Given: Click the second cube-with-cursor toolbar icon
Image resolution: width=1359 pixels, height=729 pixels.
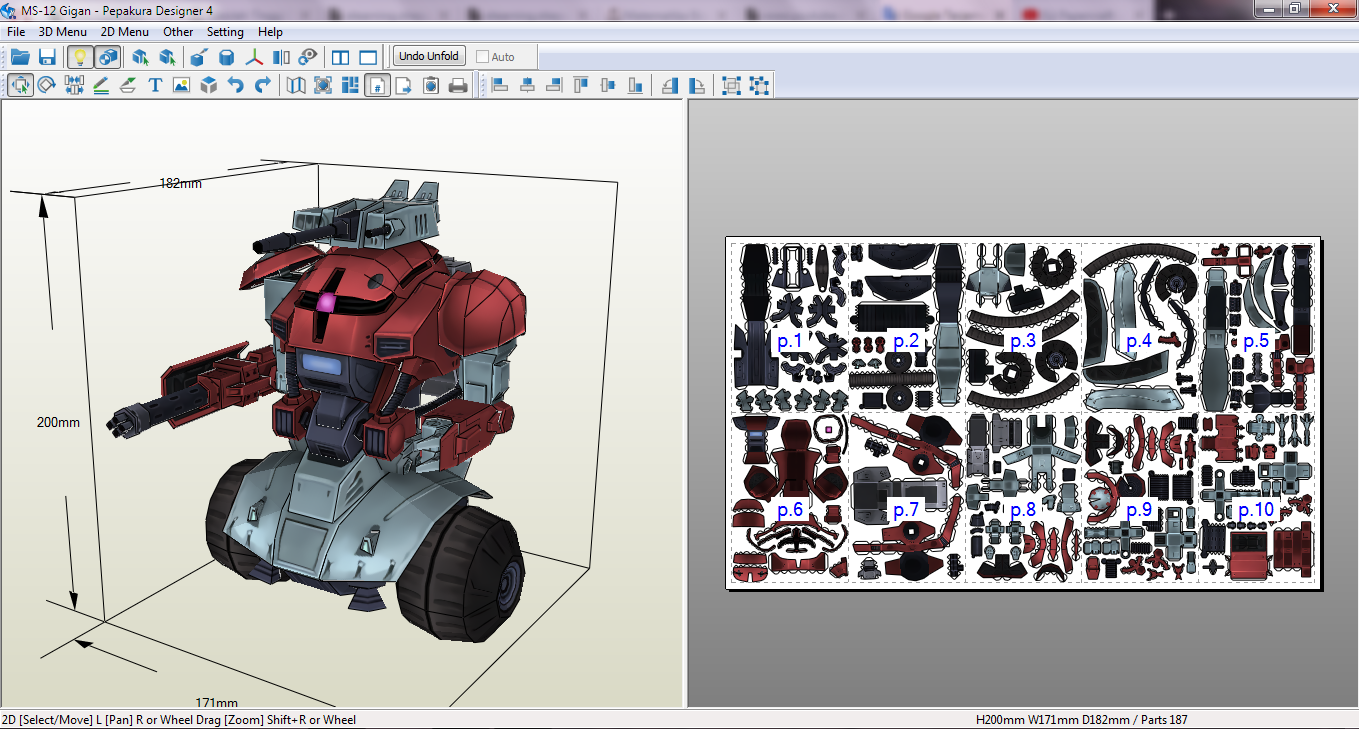Looking at the screenshot, I should tap(167, 57).
